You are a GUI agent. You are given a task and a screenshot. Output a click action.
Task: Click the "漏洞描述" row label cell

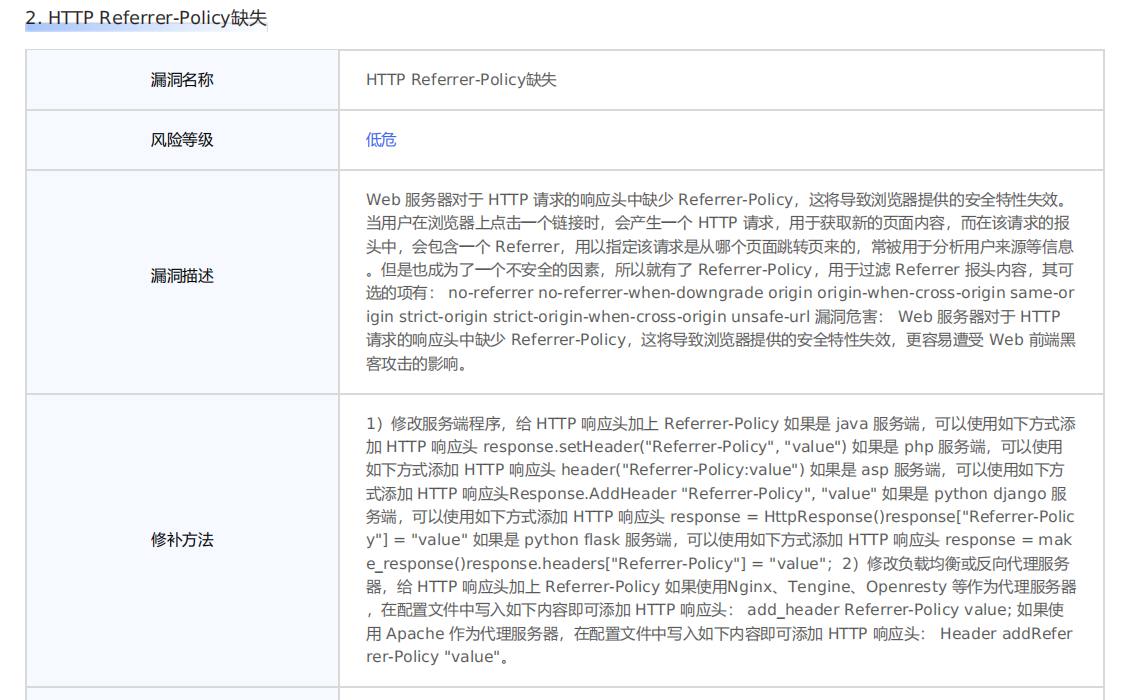(x=182, y=276)
